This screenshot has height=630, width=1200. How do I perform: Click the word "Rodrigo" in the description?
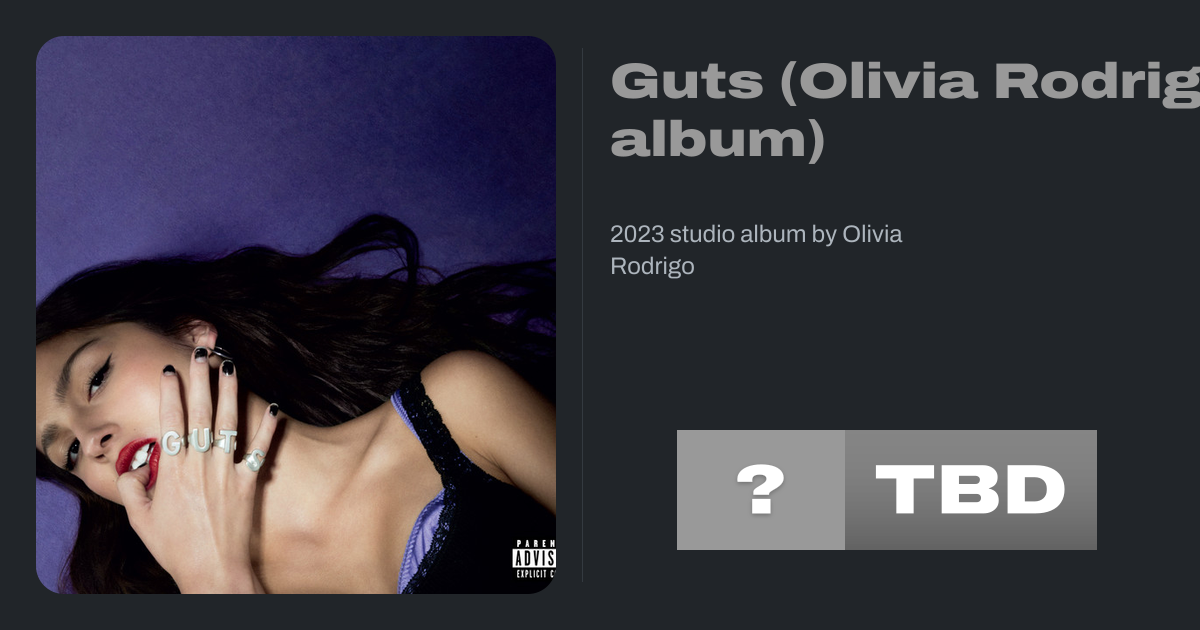[x=652, y=267]
